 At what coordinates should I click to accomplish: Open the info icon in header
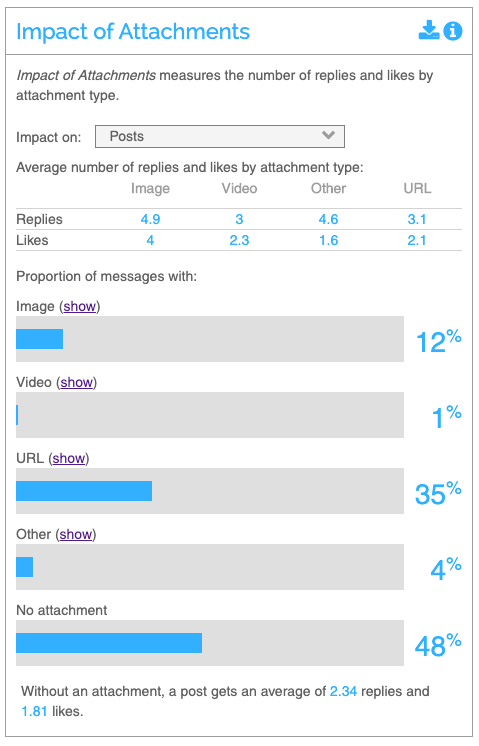click(453, 31)
